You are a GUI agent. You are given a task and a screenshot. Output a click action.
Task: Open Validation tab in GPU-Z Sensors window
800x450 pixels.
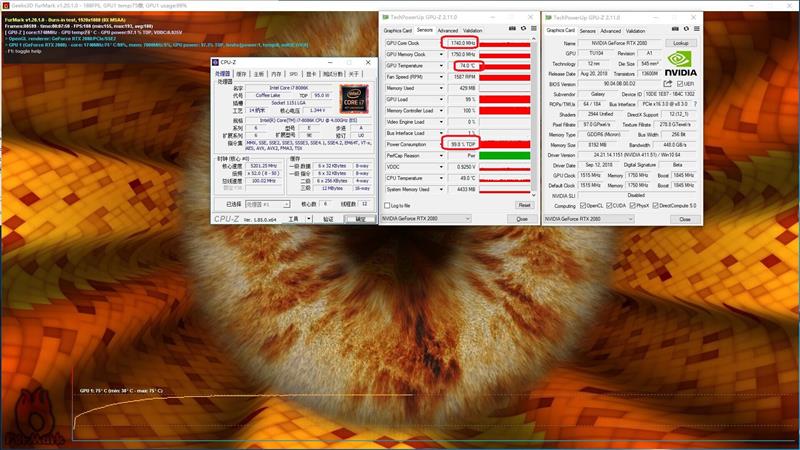click(x=472, y=31)
